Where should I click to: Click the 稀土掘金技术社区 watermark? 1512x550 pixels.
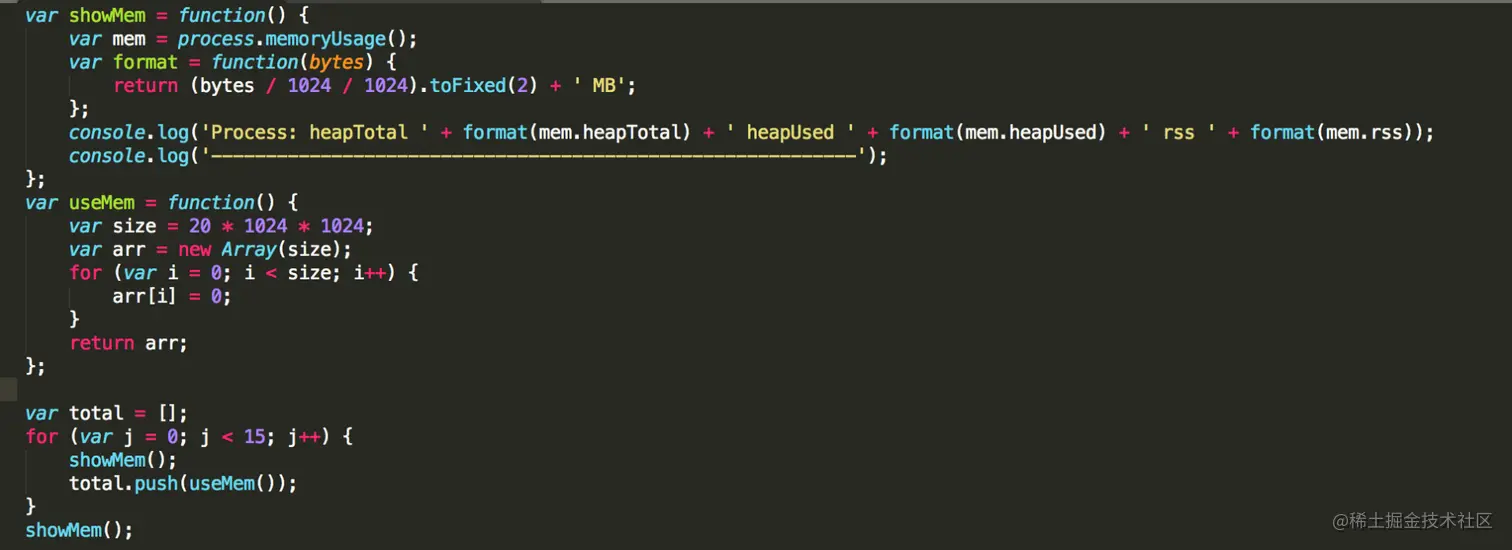pos(1412,521)
